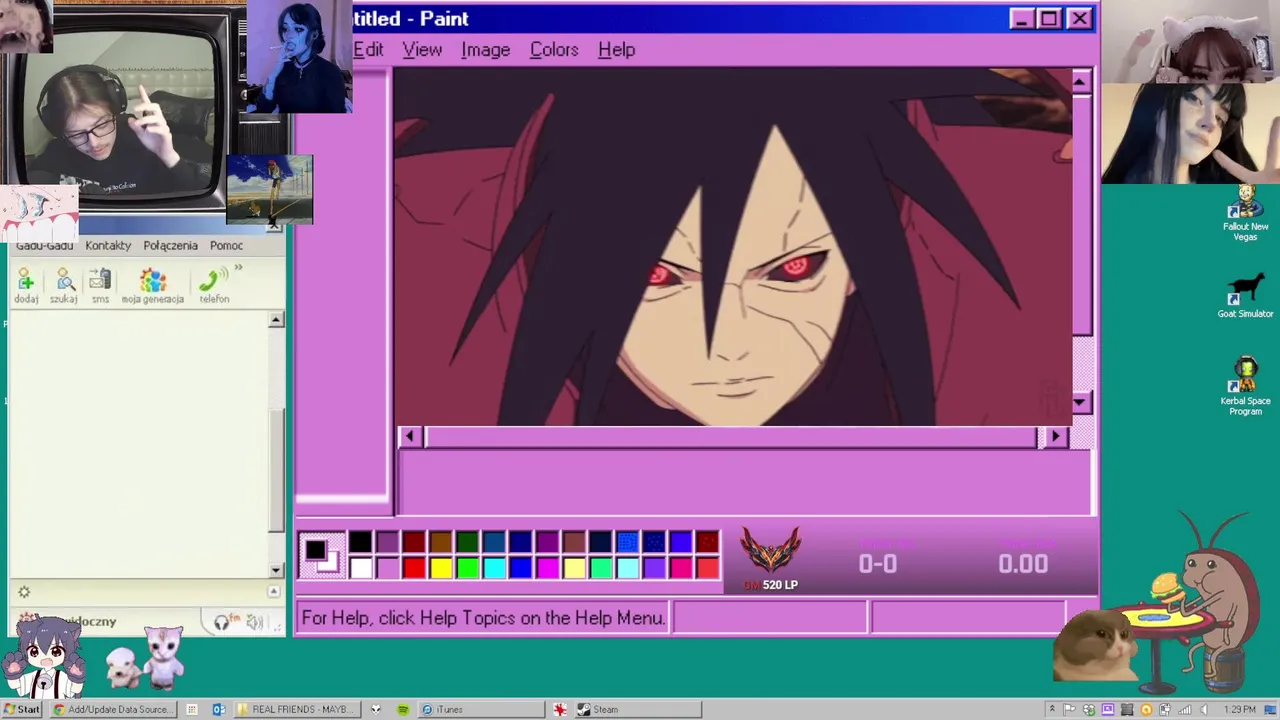This screenshot has width=1280, height=720.
Task: Click Paint horizontal scroll left arrow
Action: tap(409, 436)
